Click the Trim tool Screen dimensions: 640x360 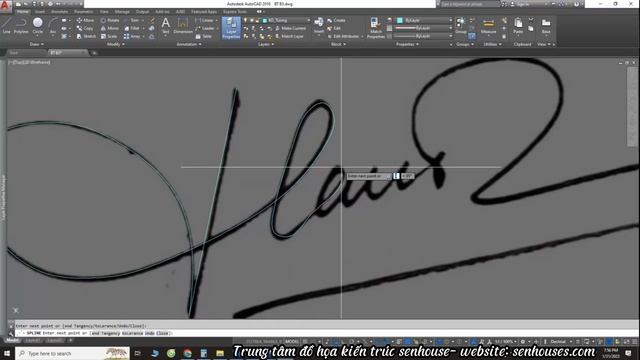click(131, 20)
